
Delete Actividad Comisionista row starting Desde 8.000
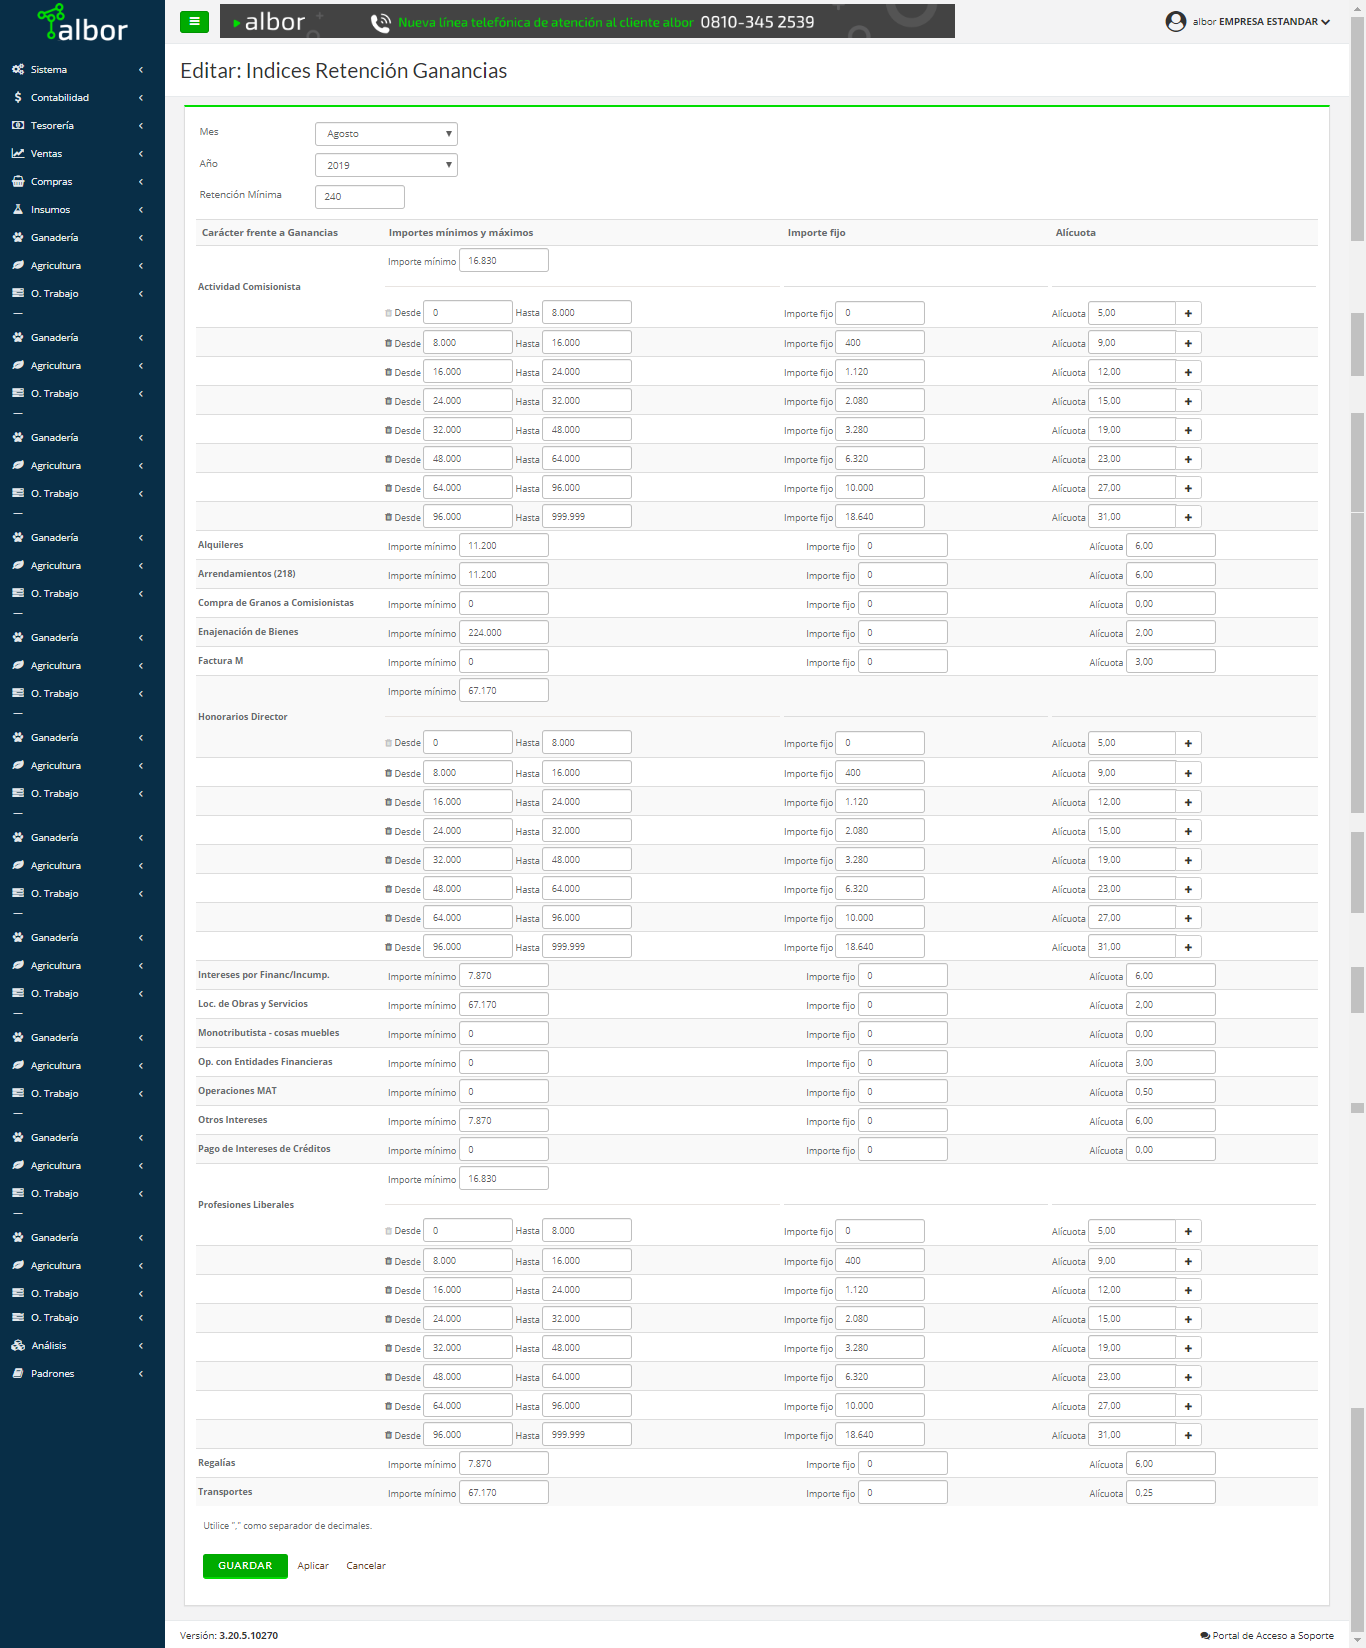[388, 343]
